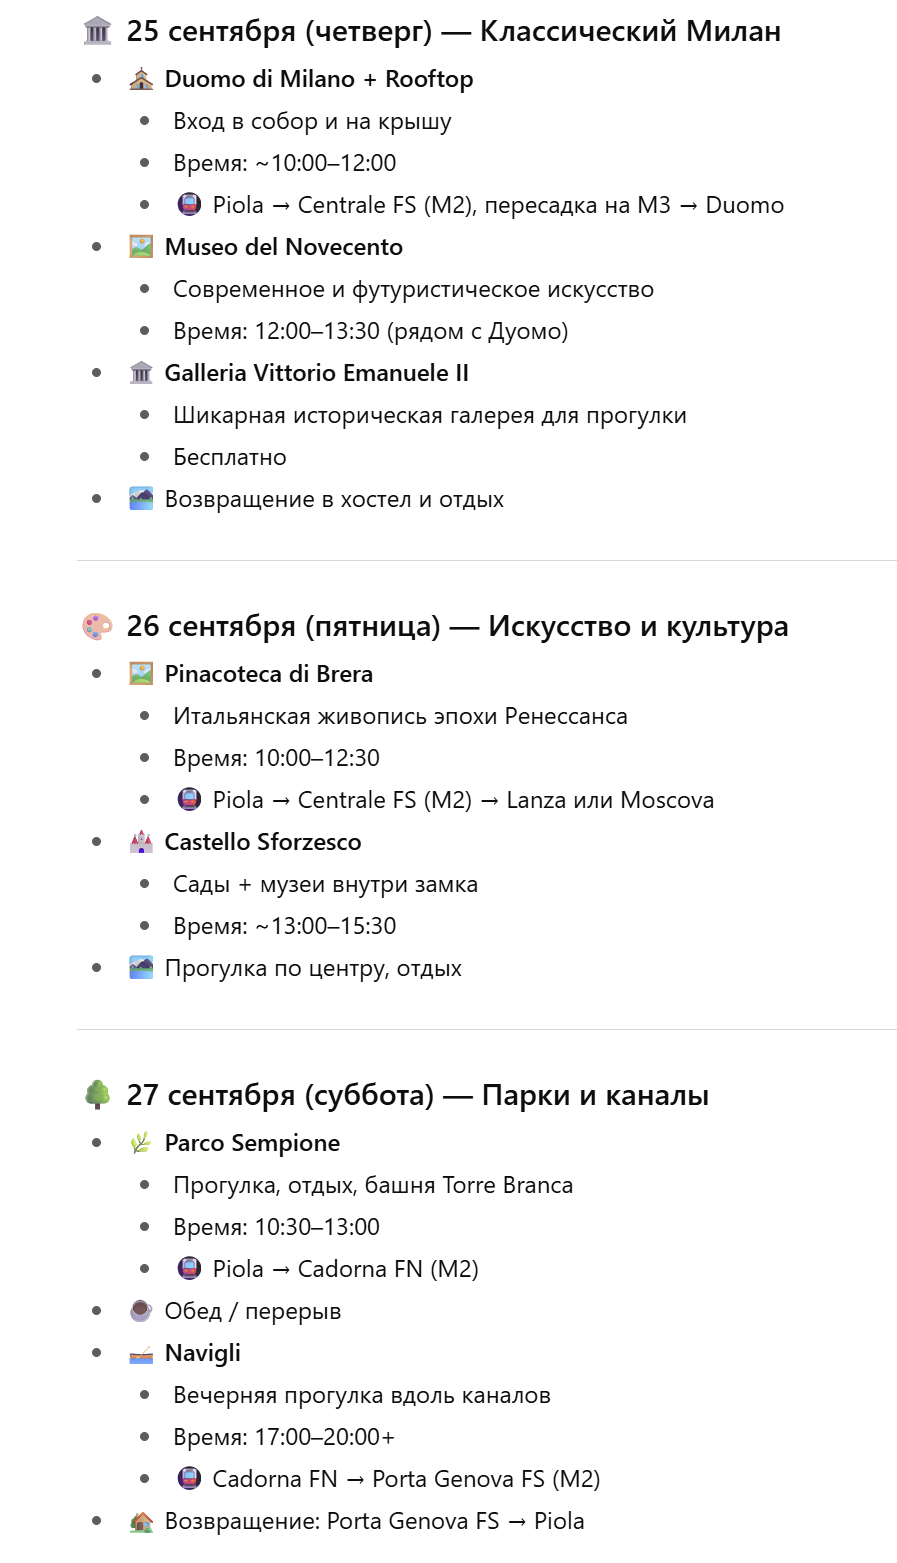Click the classical building emoji beside 25 сентября heading
The image size is (897, 1563).
(97, 32)
